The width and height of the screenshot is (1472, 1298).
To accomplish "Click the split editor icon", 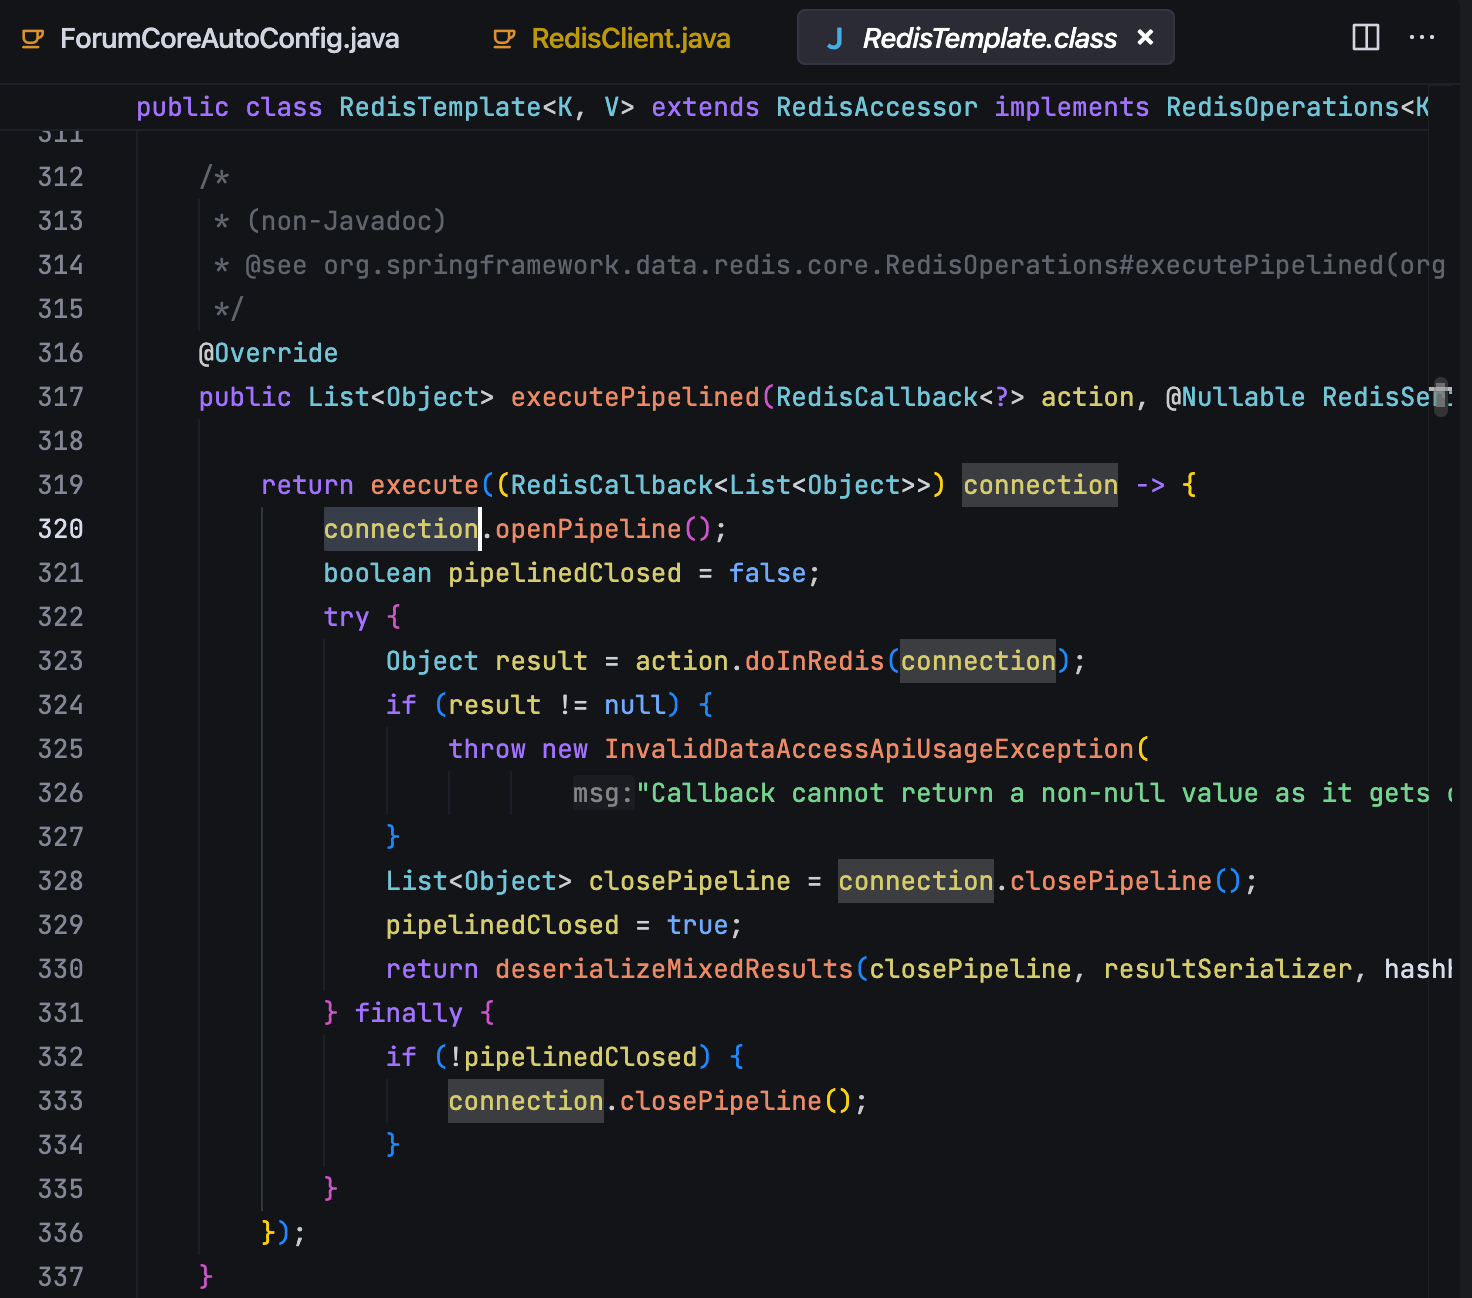I will coord(1365,37).
